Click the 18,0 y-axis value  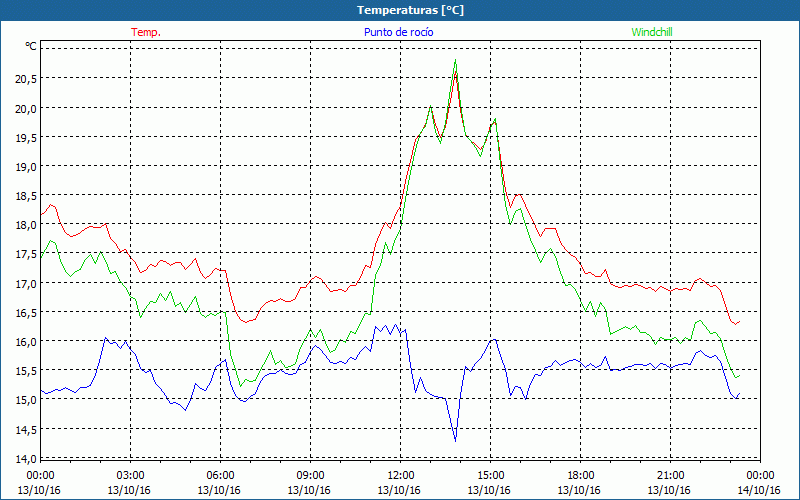click(x=24, y=224)
